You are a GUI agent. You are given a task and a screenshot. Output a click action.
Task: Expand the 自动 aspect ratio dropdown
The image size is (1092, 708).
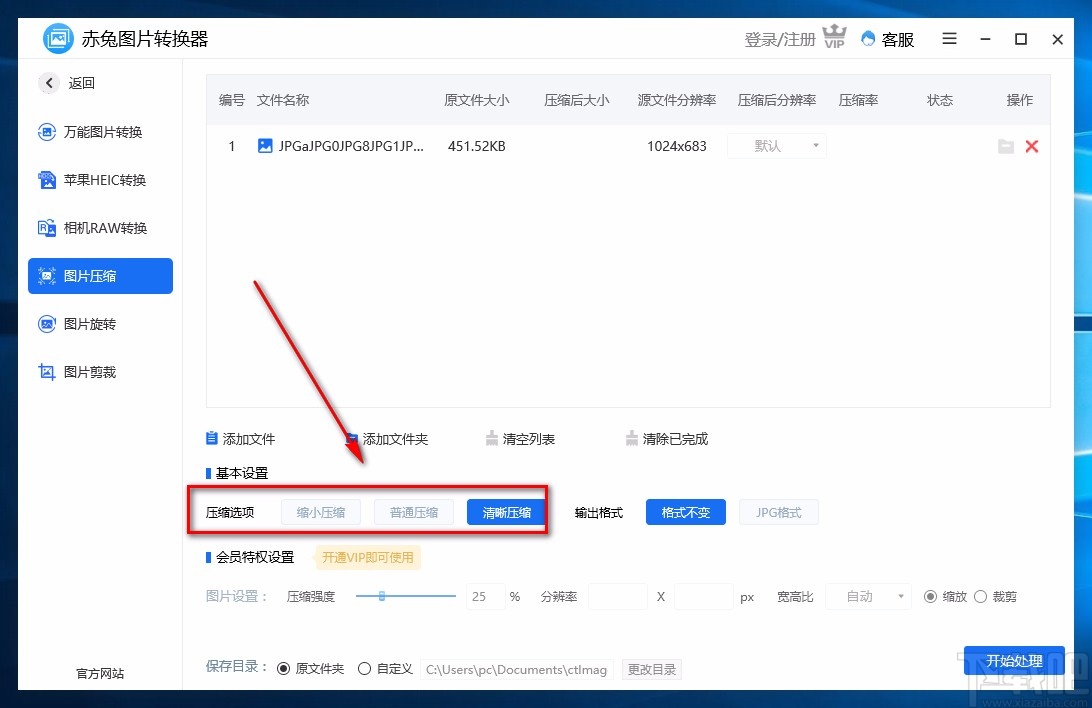[x=868, y=596]
